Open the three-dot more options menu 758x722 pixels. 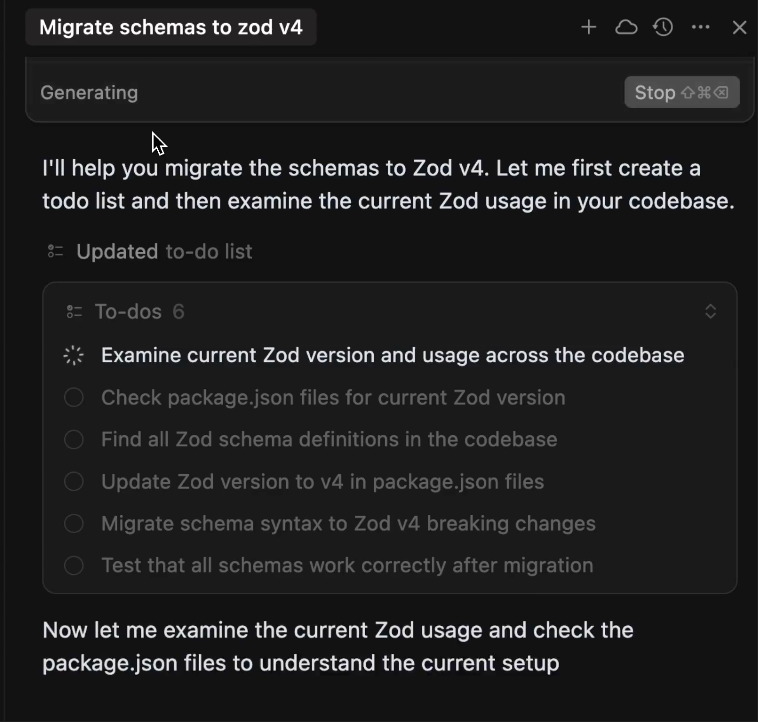coord(700,27)
